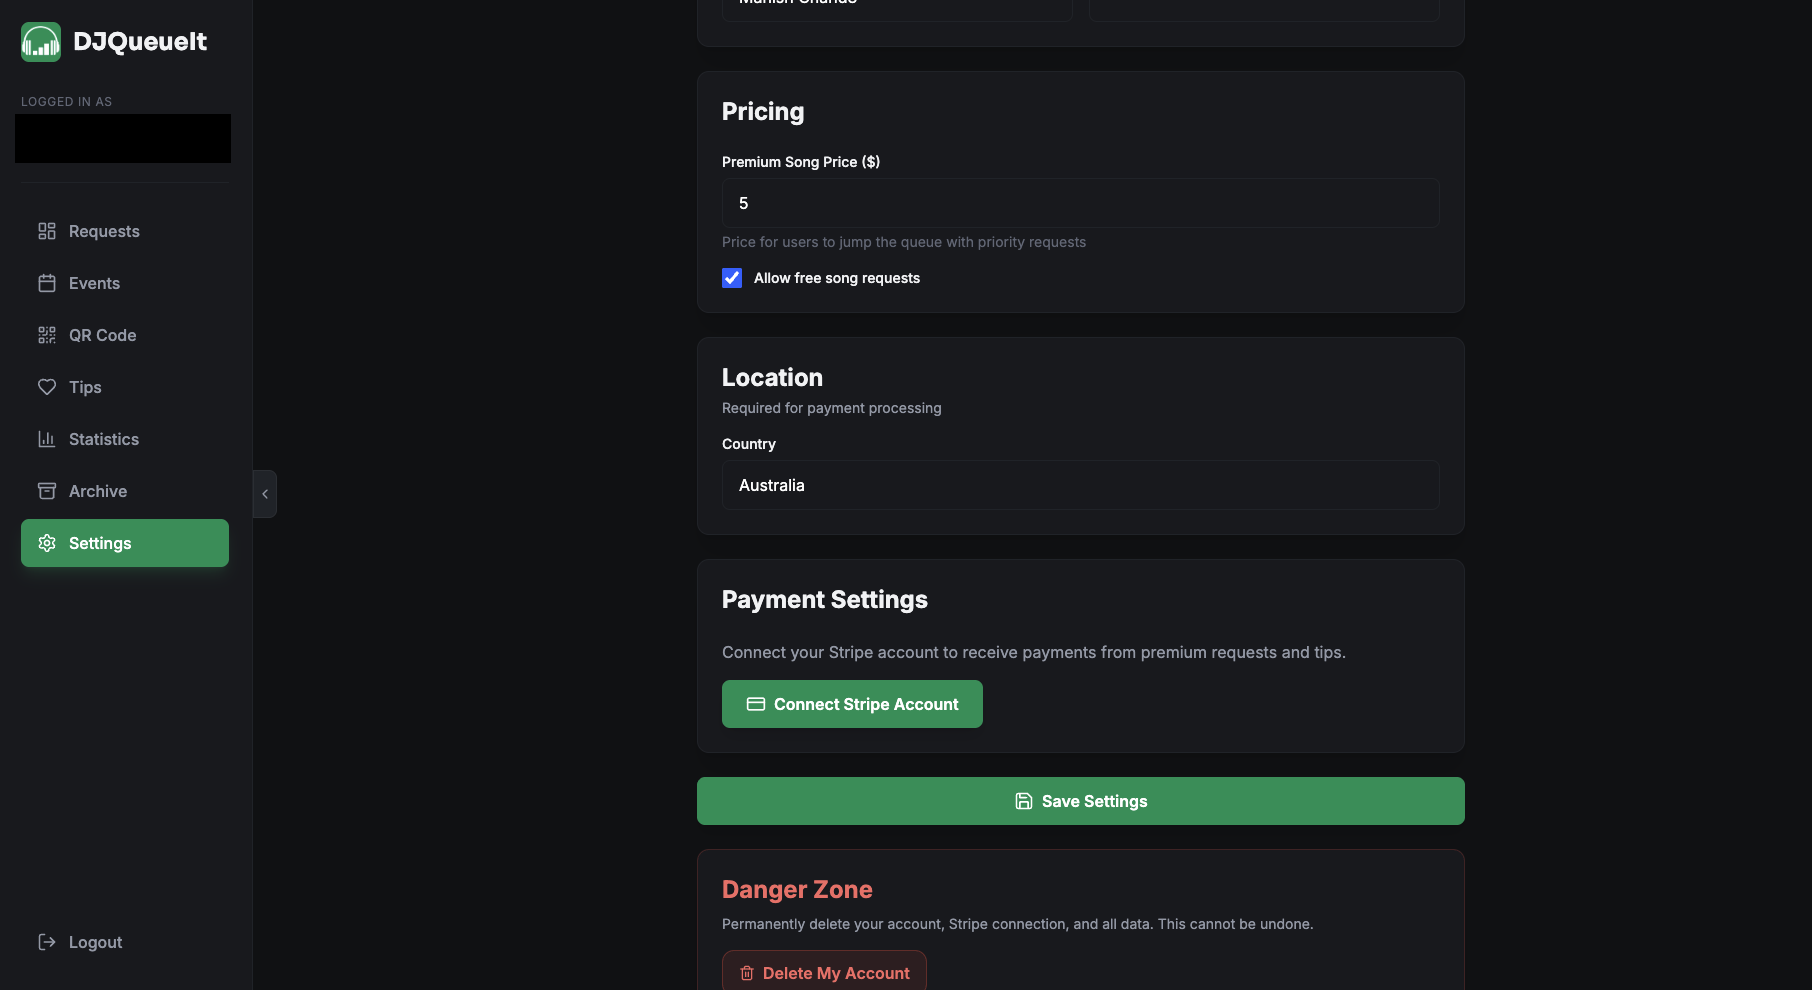
Task: Click the QR Code icon in sidebar
Action: click(x=47, y=335)
